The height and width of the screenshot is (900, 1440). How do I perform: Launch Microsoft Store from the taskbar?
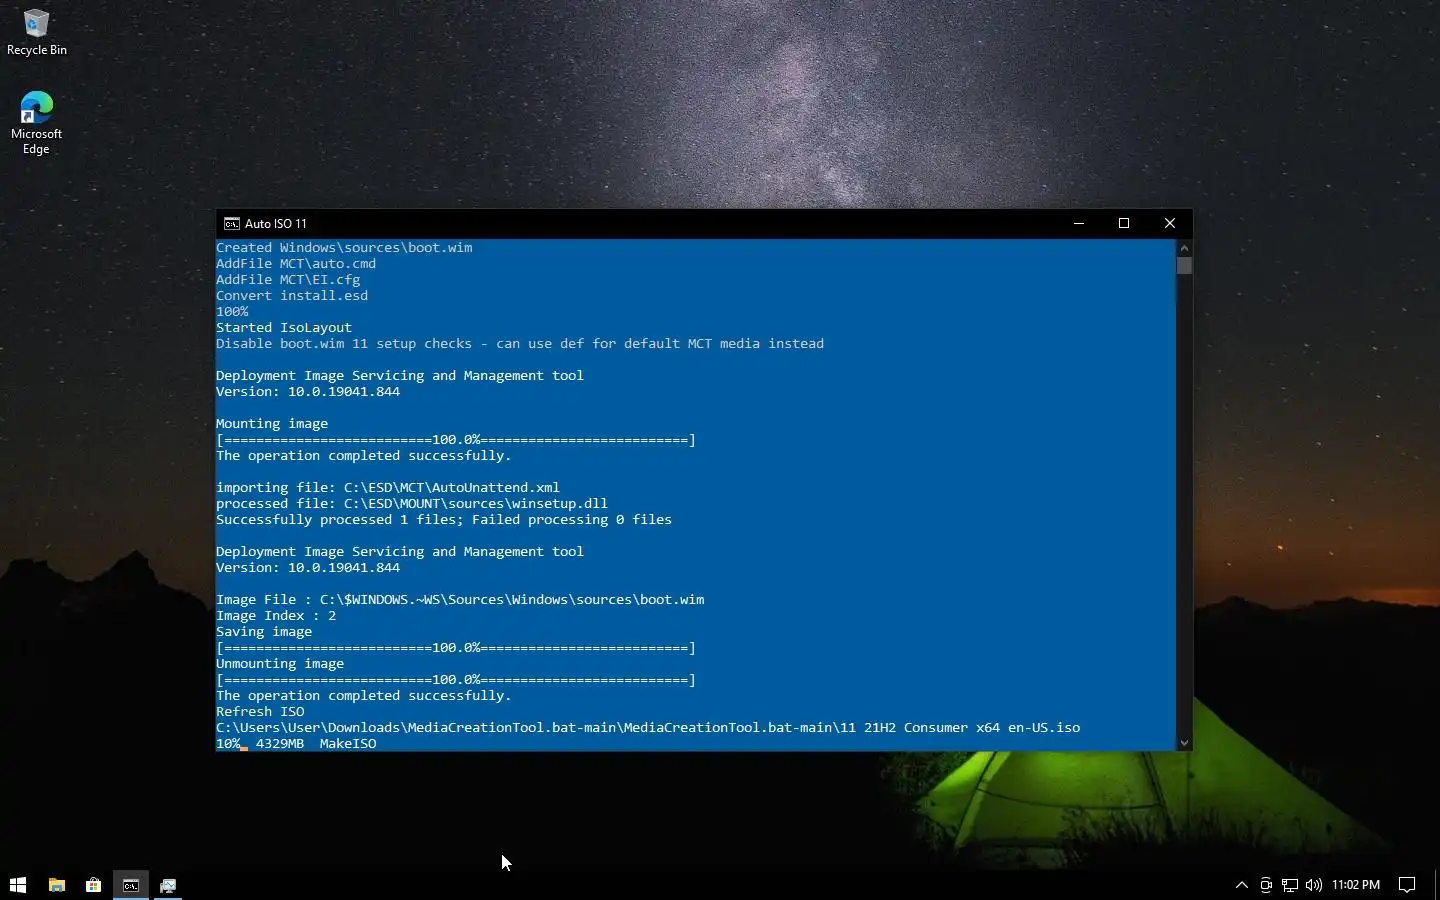click(93, 885)
